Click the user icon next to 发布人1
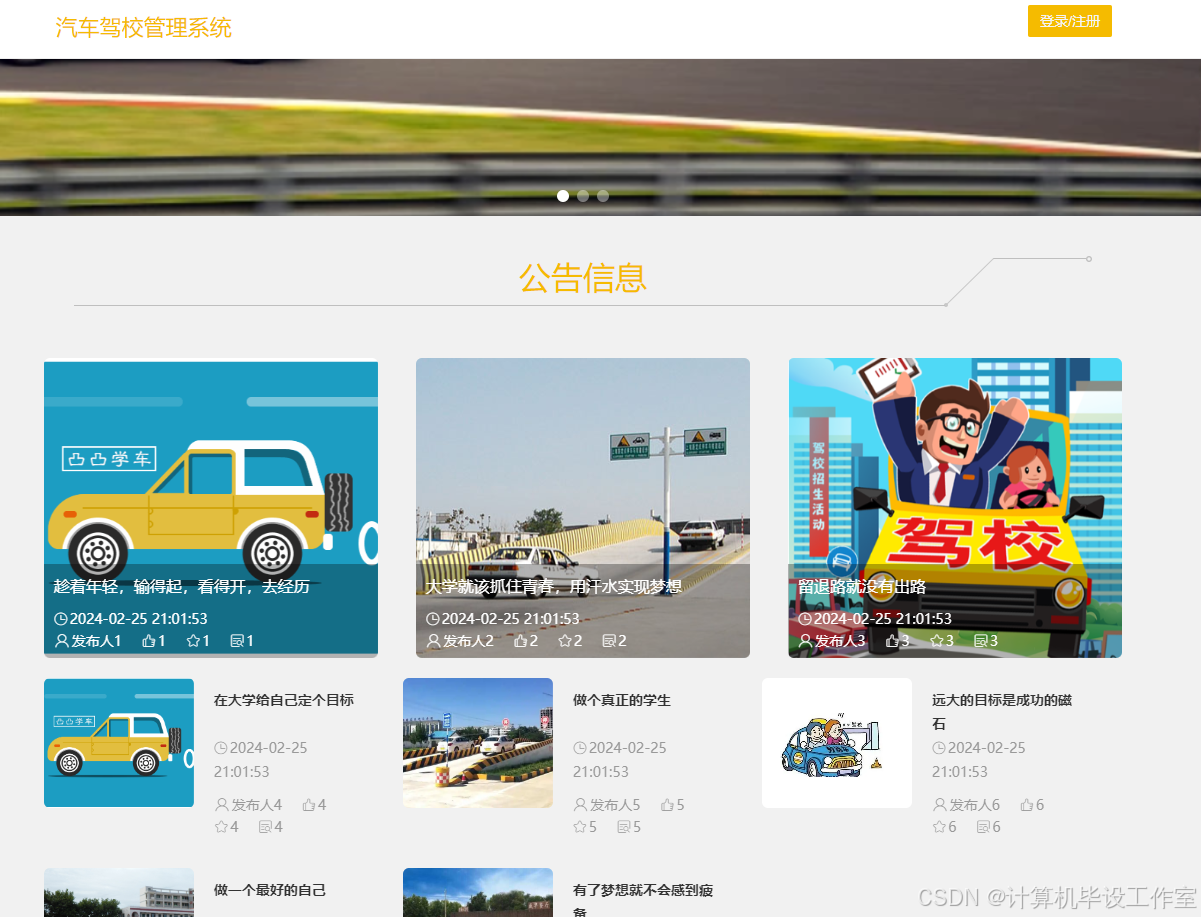The height and width of the screenshot is (917, 1201). pos(62,641)
